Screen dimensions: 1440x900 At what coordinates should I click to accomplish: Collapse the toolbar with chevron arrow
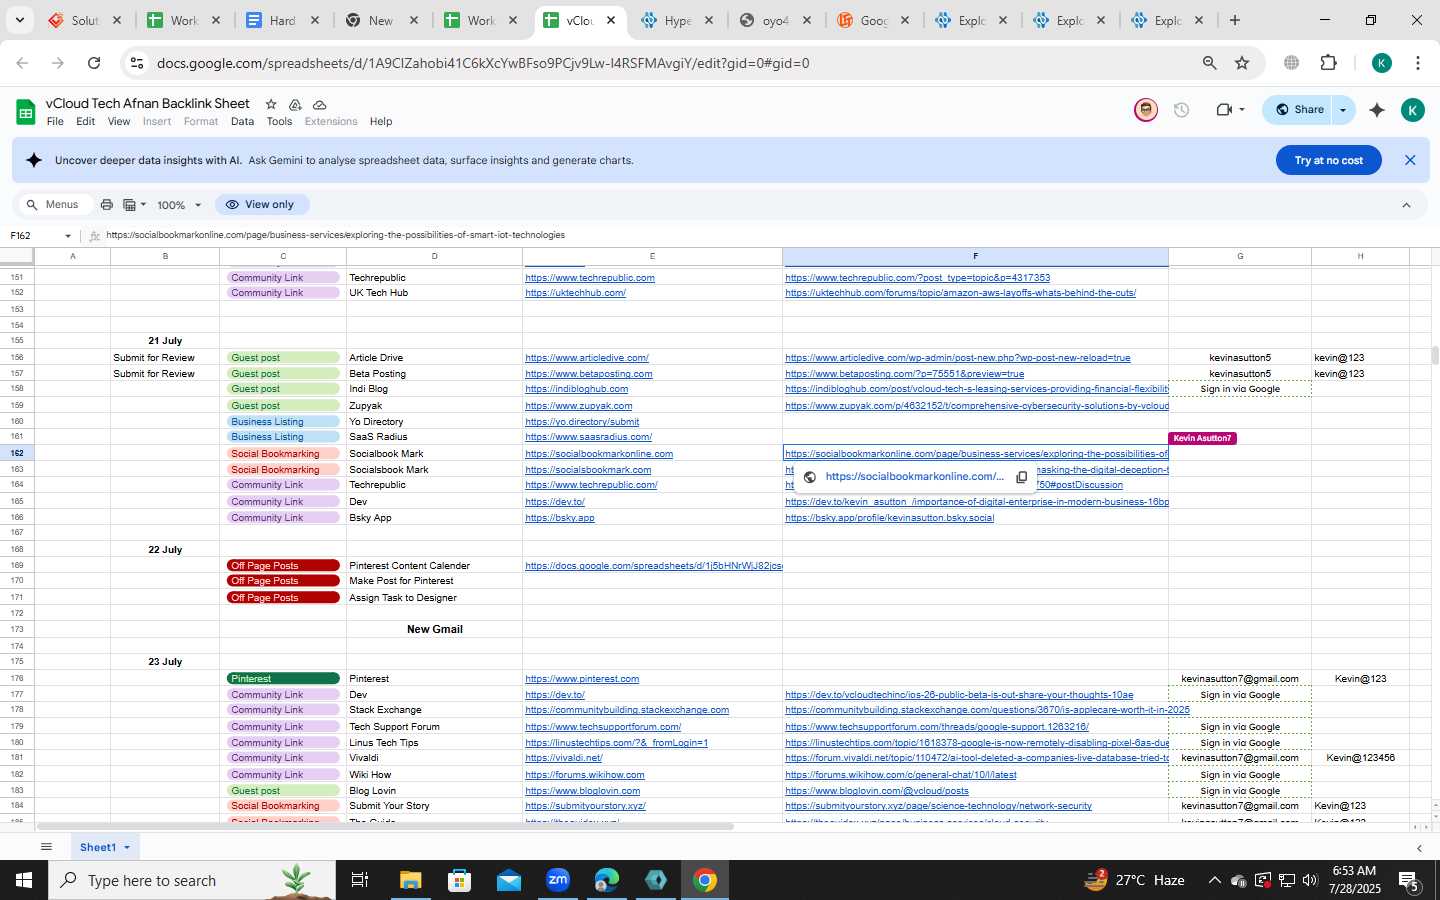click(x=1406, y=205)
